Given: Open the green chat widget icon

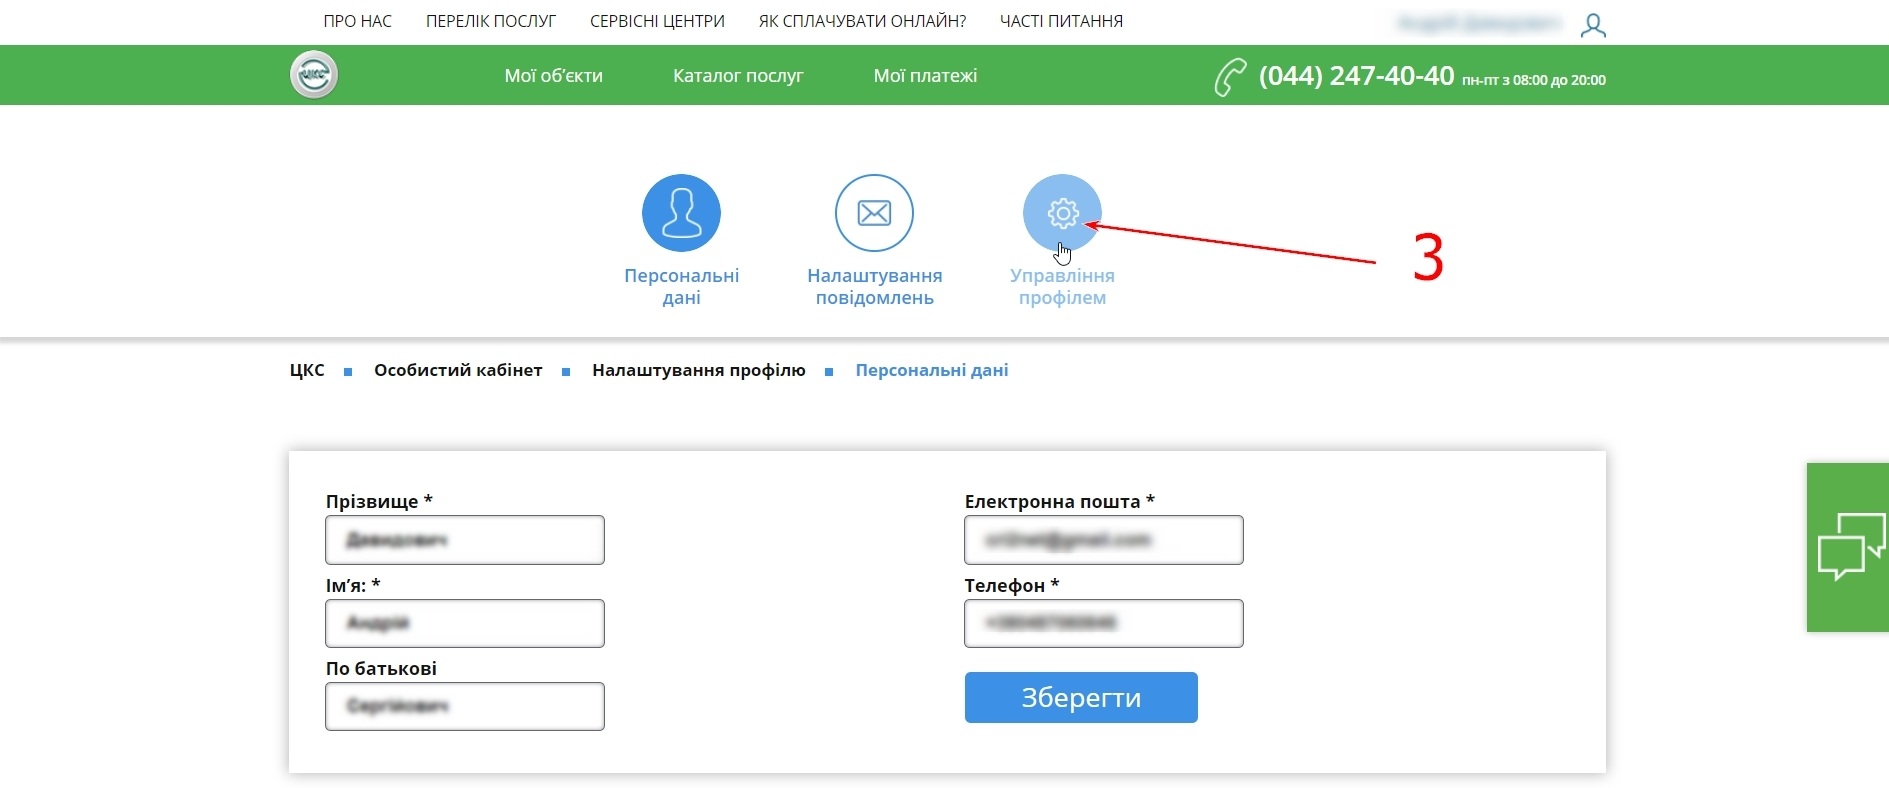Looking at the screenshot, I should pyautogui.click(x=1849, y=547).
